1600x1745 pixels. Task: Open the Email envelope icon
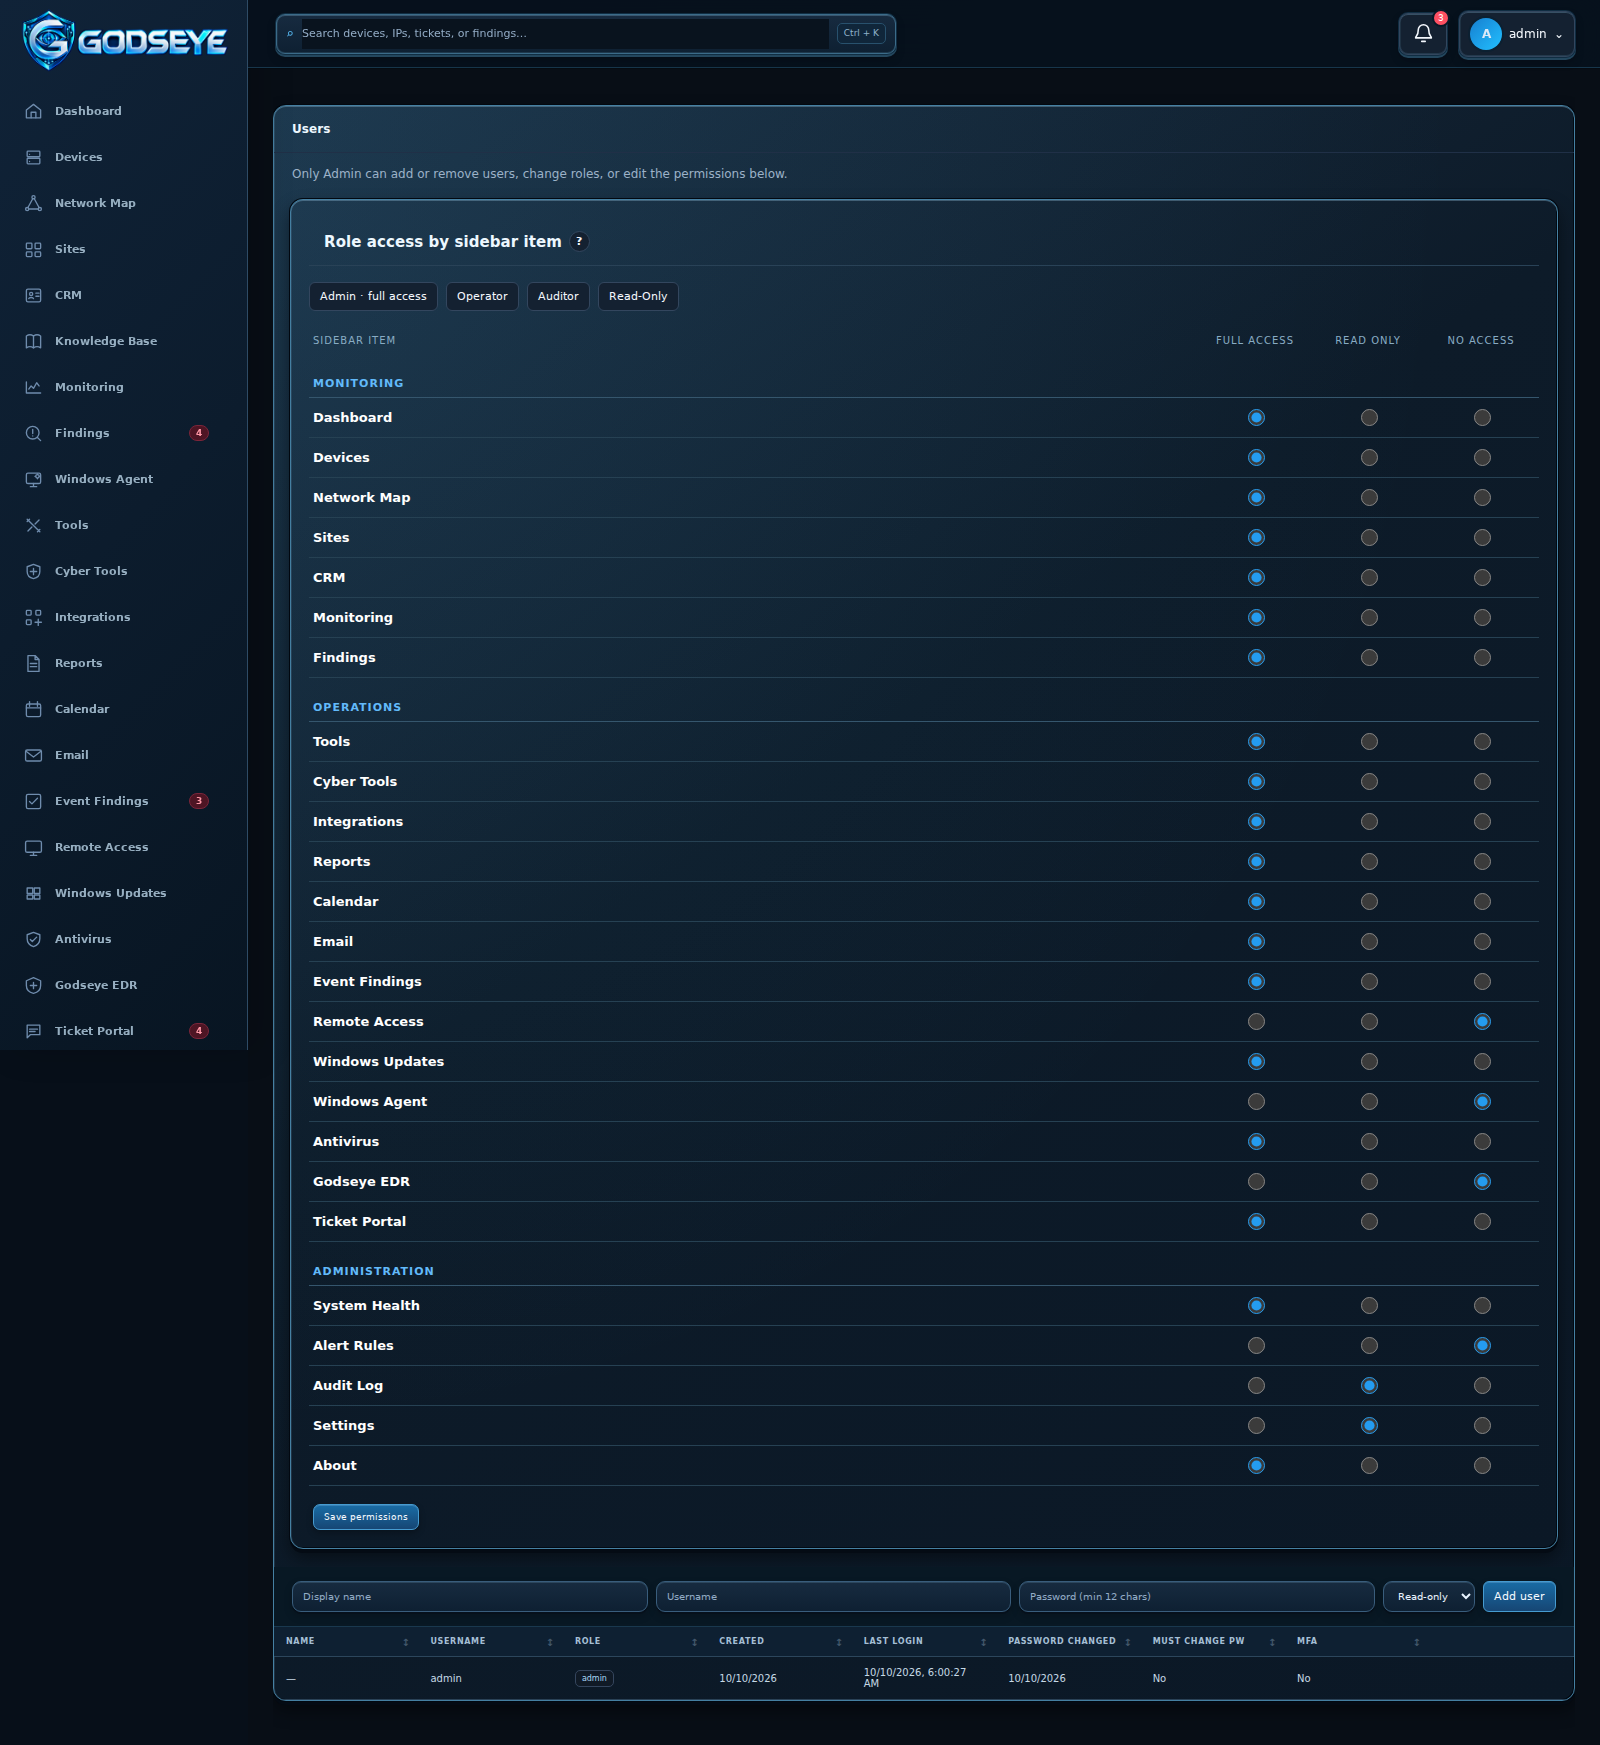pos(33,755)
